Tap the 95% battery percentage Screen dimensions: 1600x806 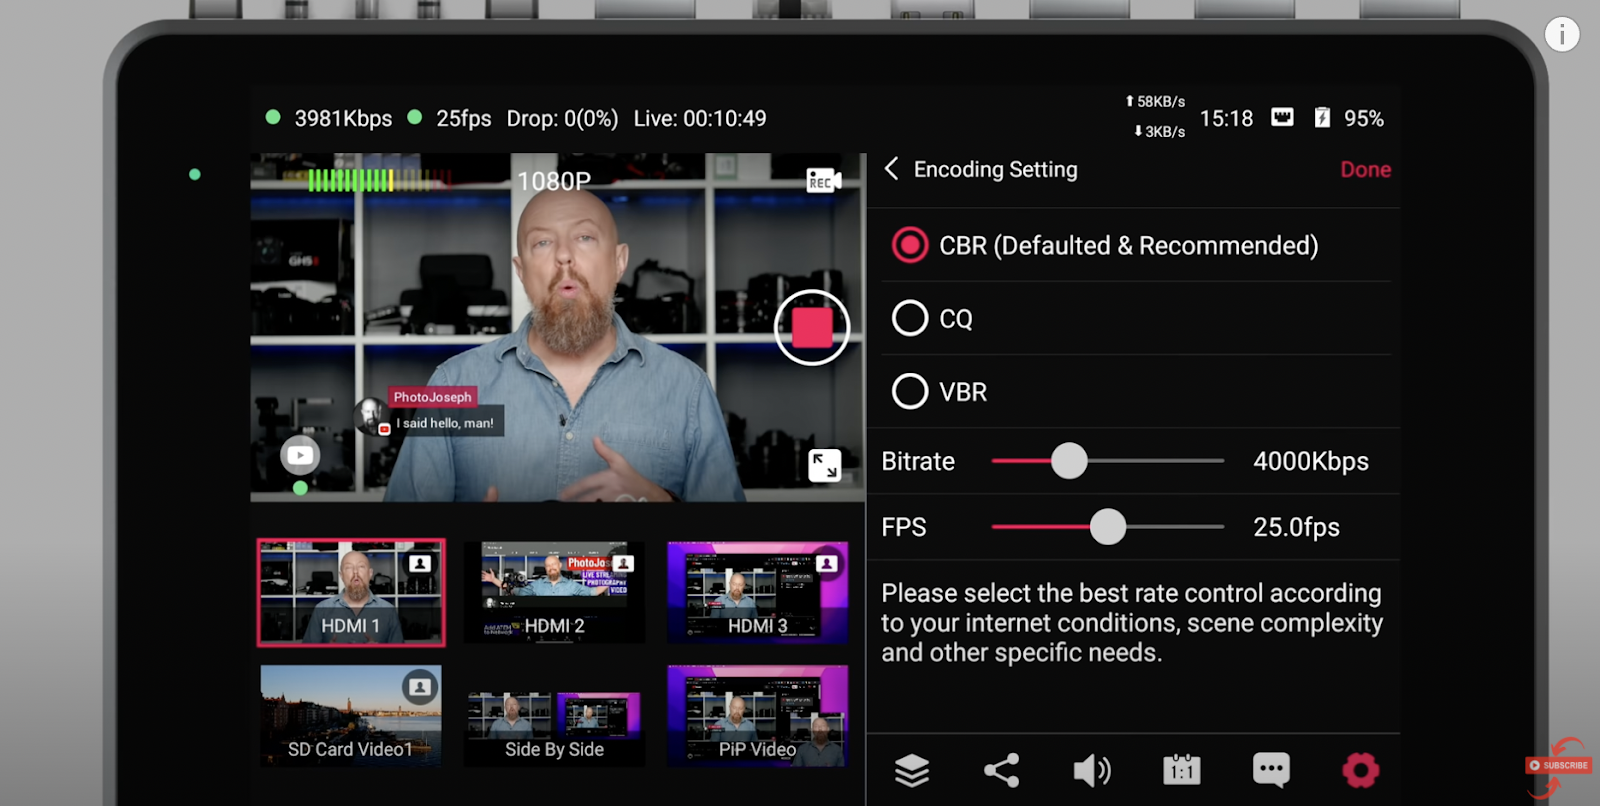1364,119
